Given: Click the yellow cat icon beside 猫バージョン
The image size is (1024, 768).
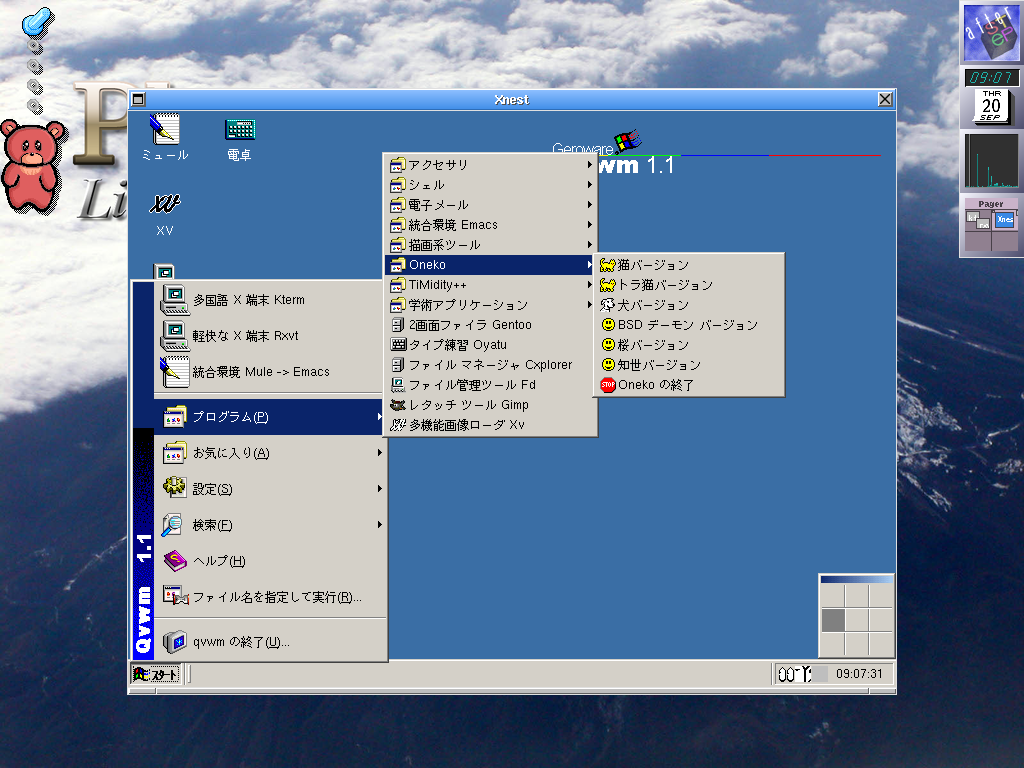Looking at the screenshot, I should click(x=607, y=264).
